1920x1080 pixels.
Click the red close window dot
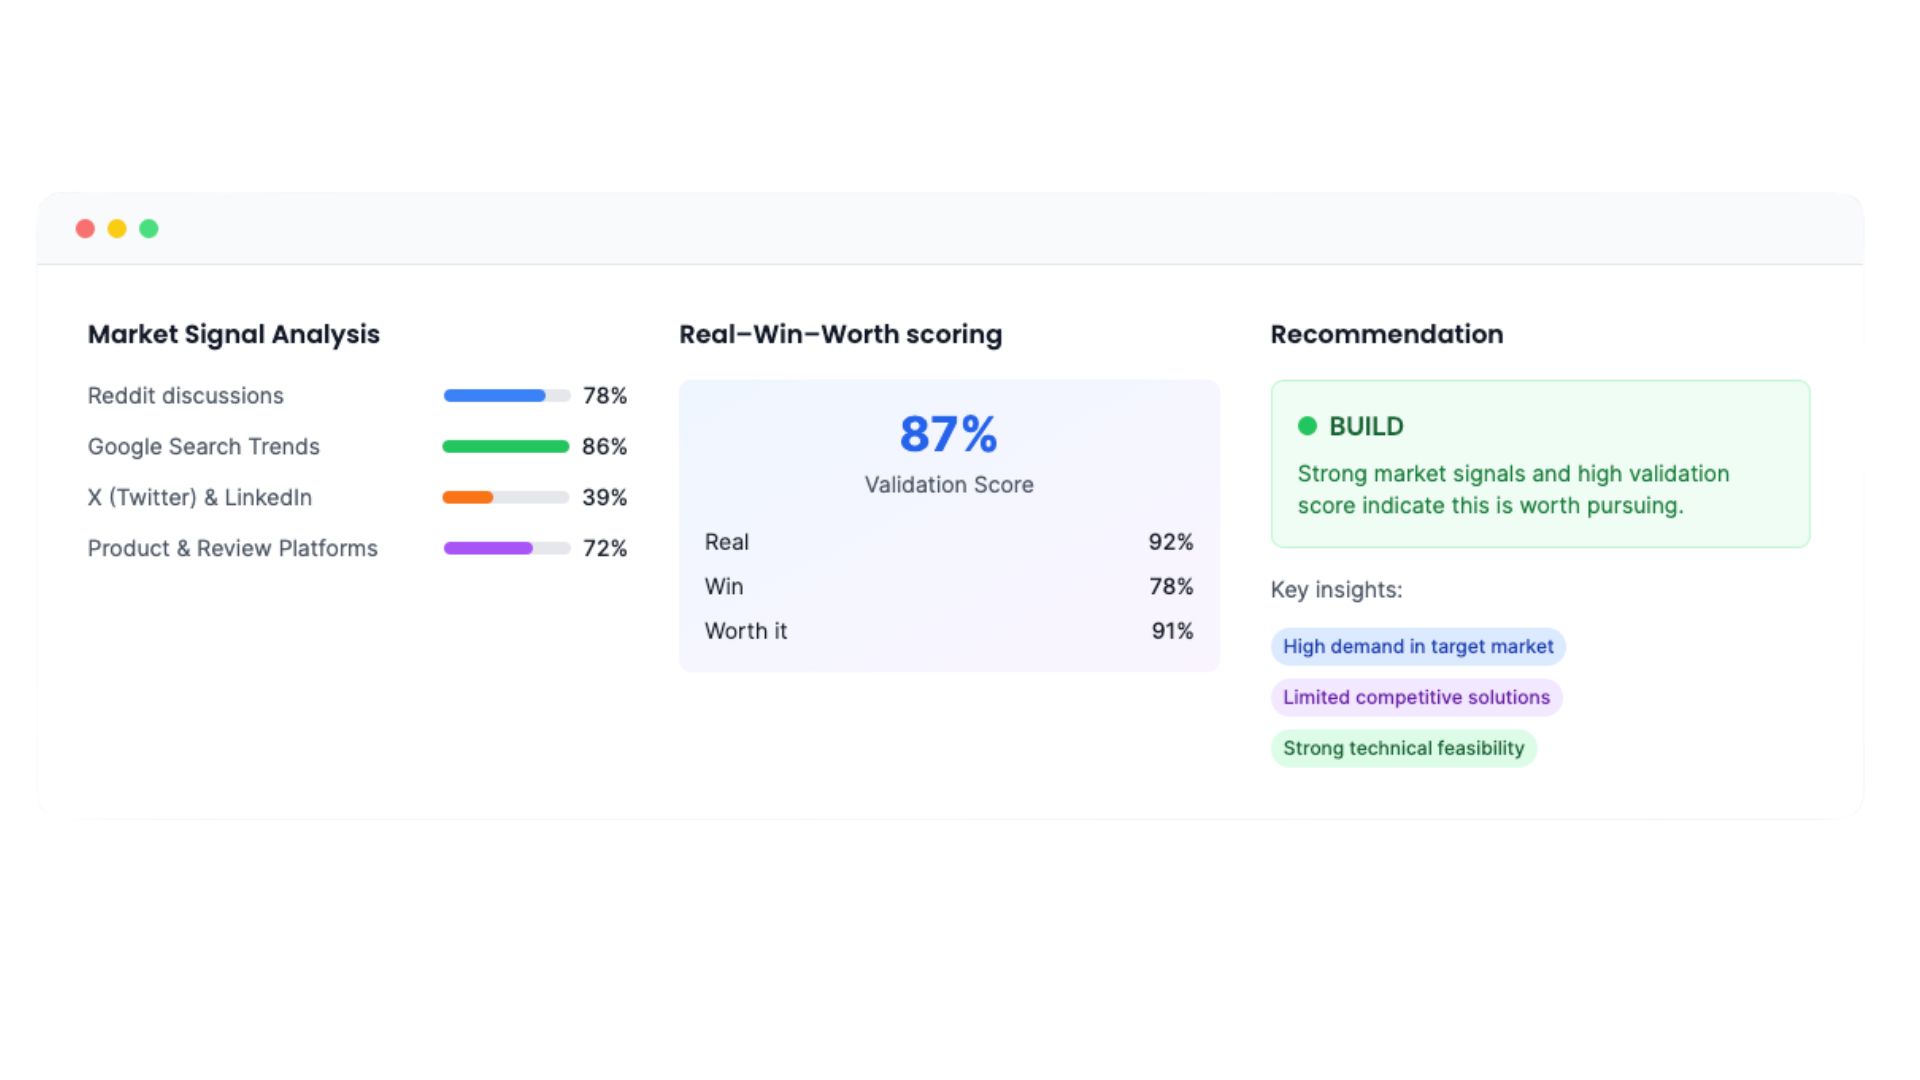coord(85,229)
